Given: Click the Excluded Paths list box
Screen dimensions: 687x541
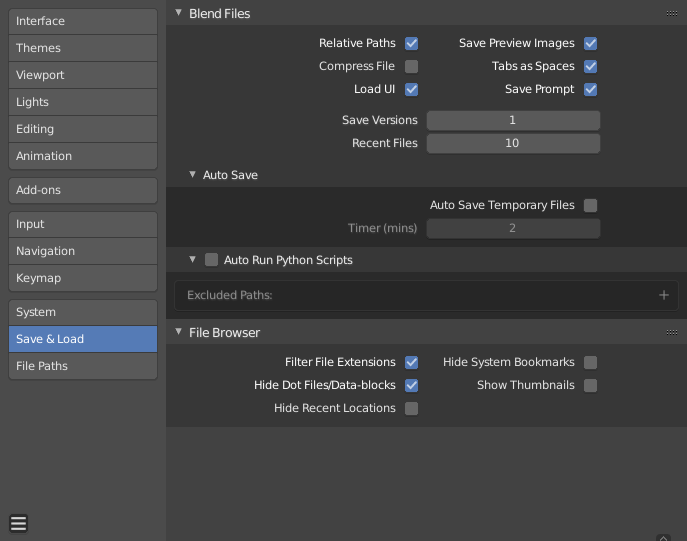Looking at the screenshot, I should (x=426, y=295).
